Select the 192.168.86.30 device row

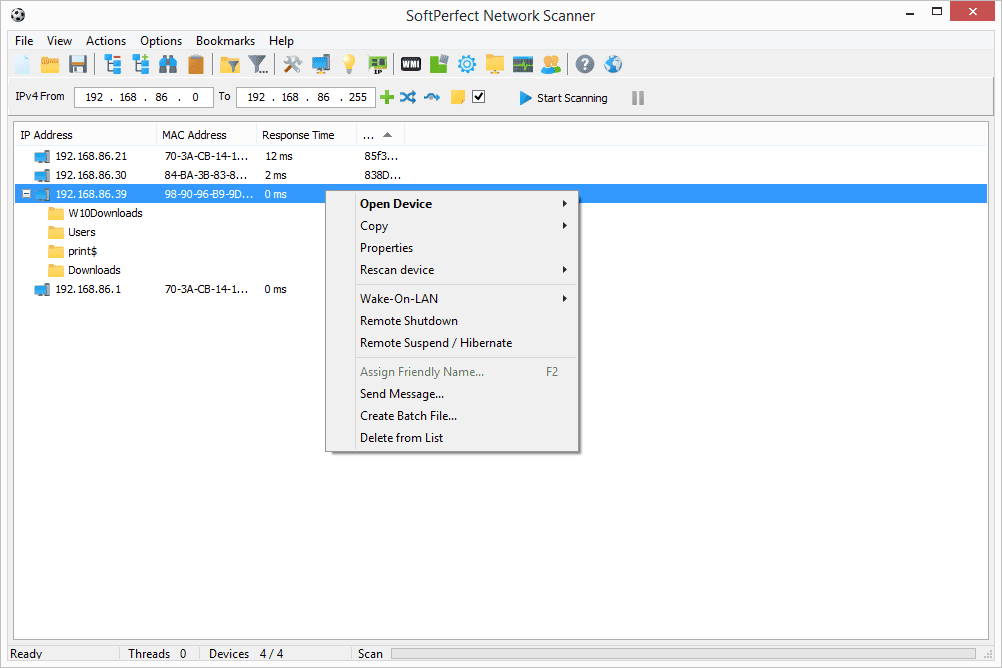501,175
